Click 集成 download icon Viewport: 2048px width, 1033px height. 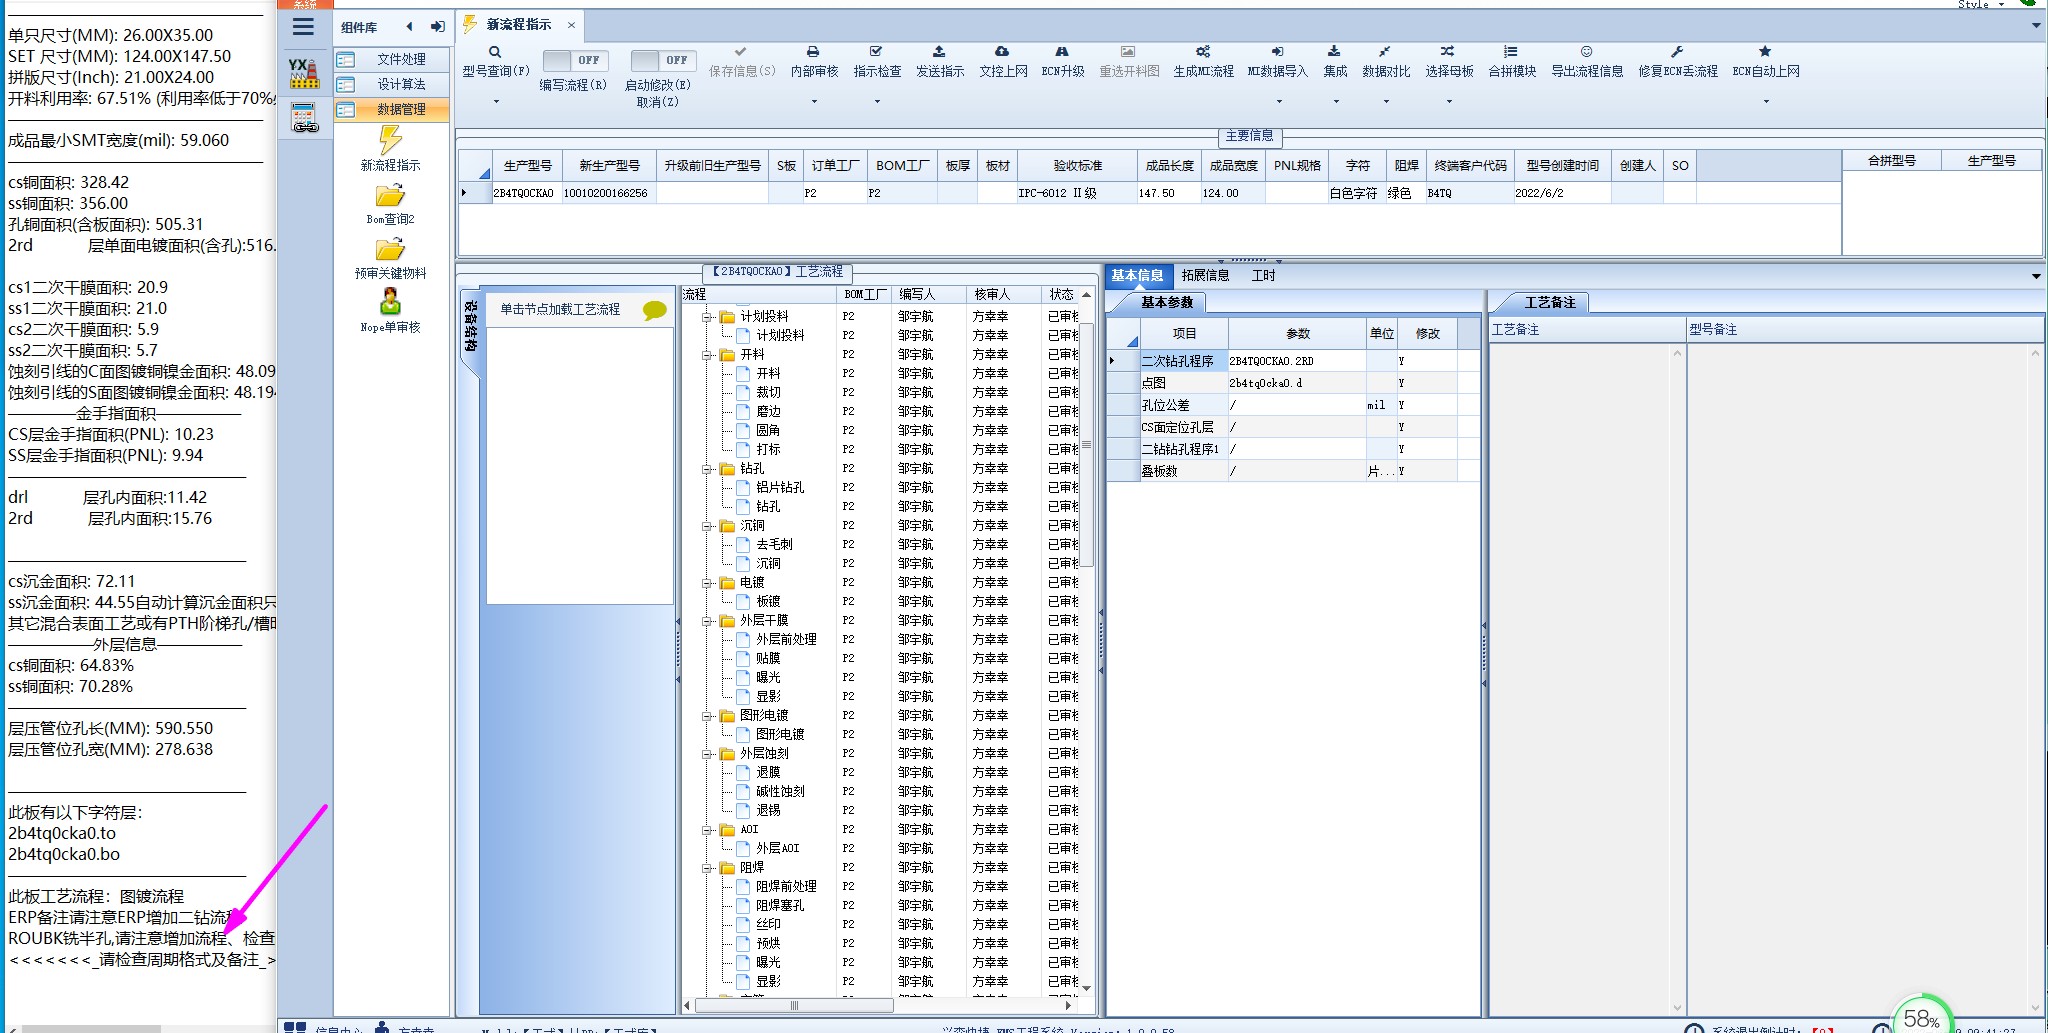point(1334,51)
